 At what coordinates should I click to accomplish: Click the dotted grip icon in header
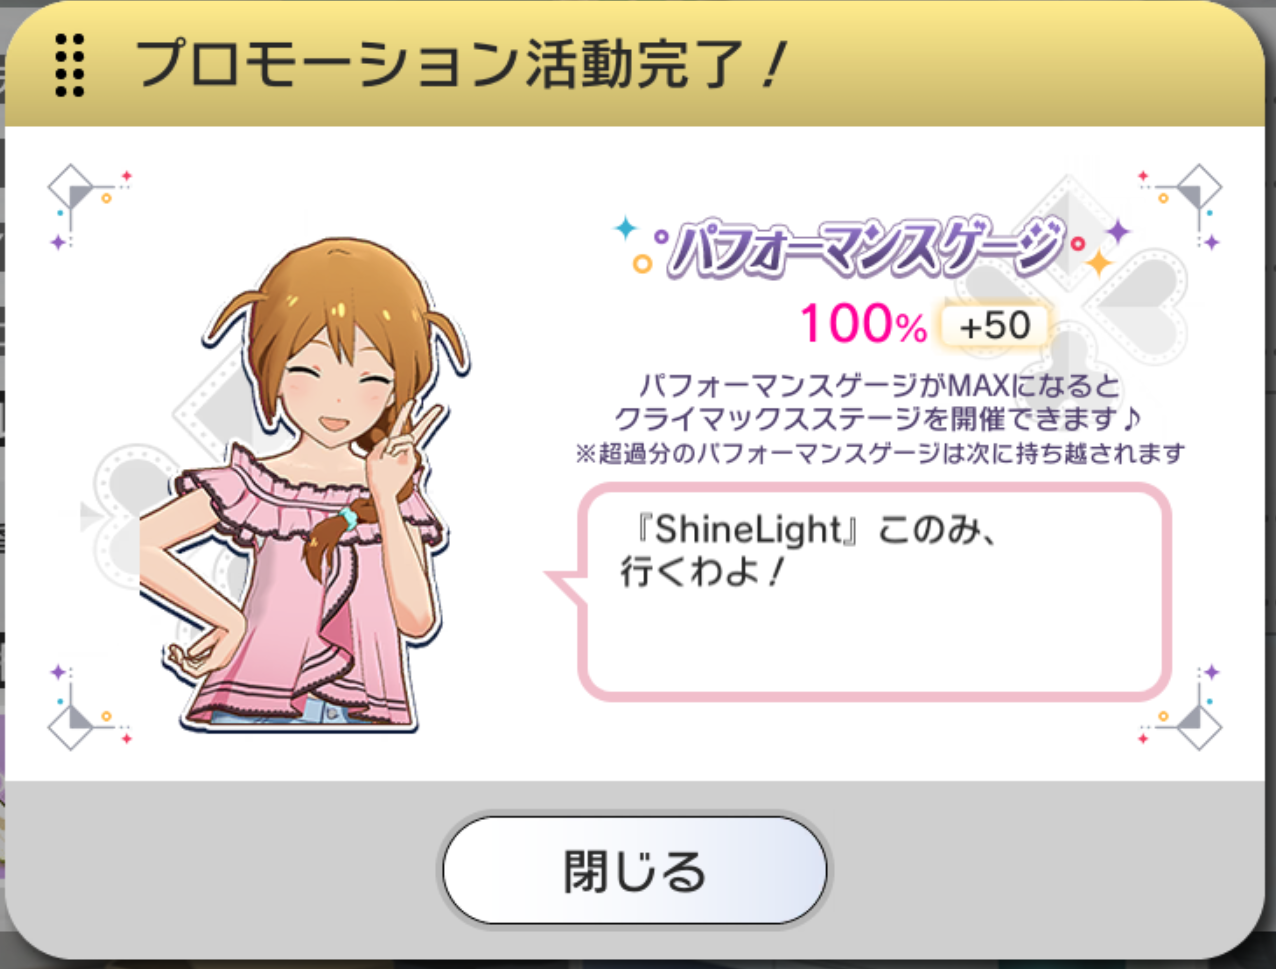click(70, 65)
